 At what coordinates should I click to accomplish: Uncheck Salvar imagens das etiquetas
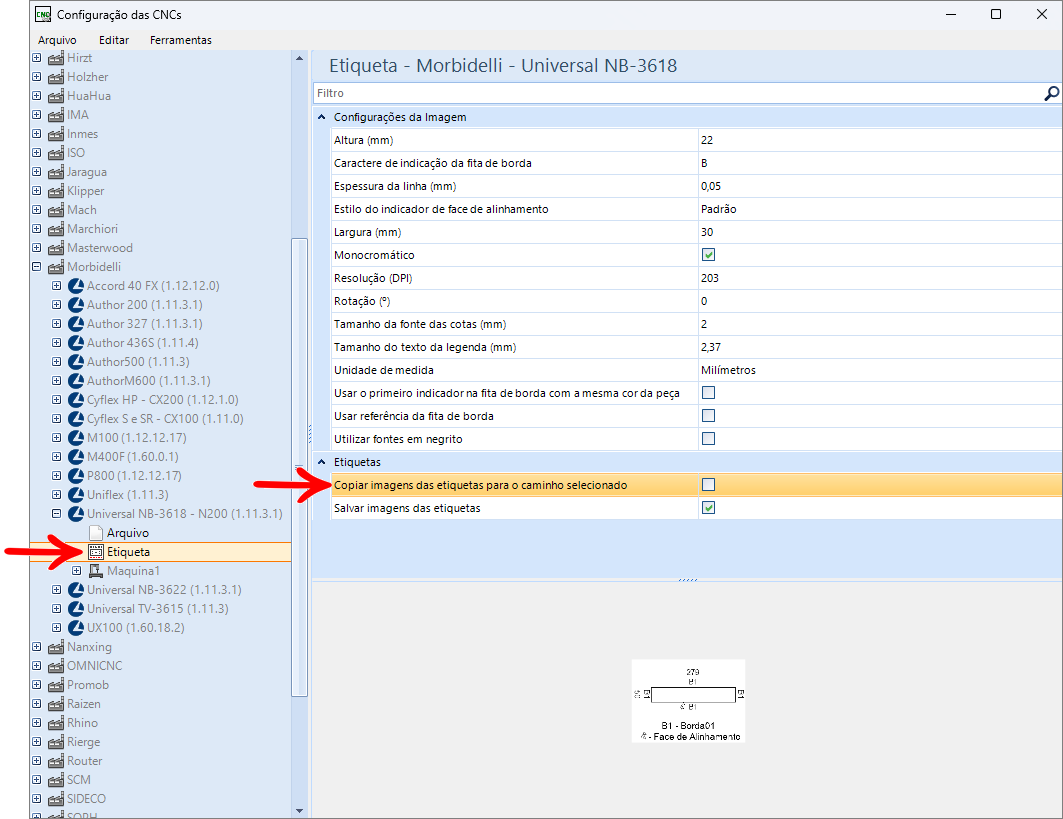708,508
